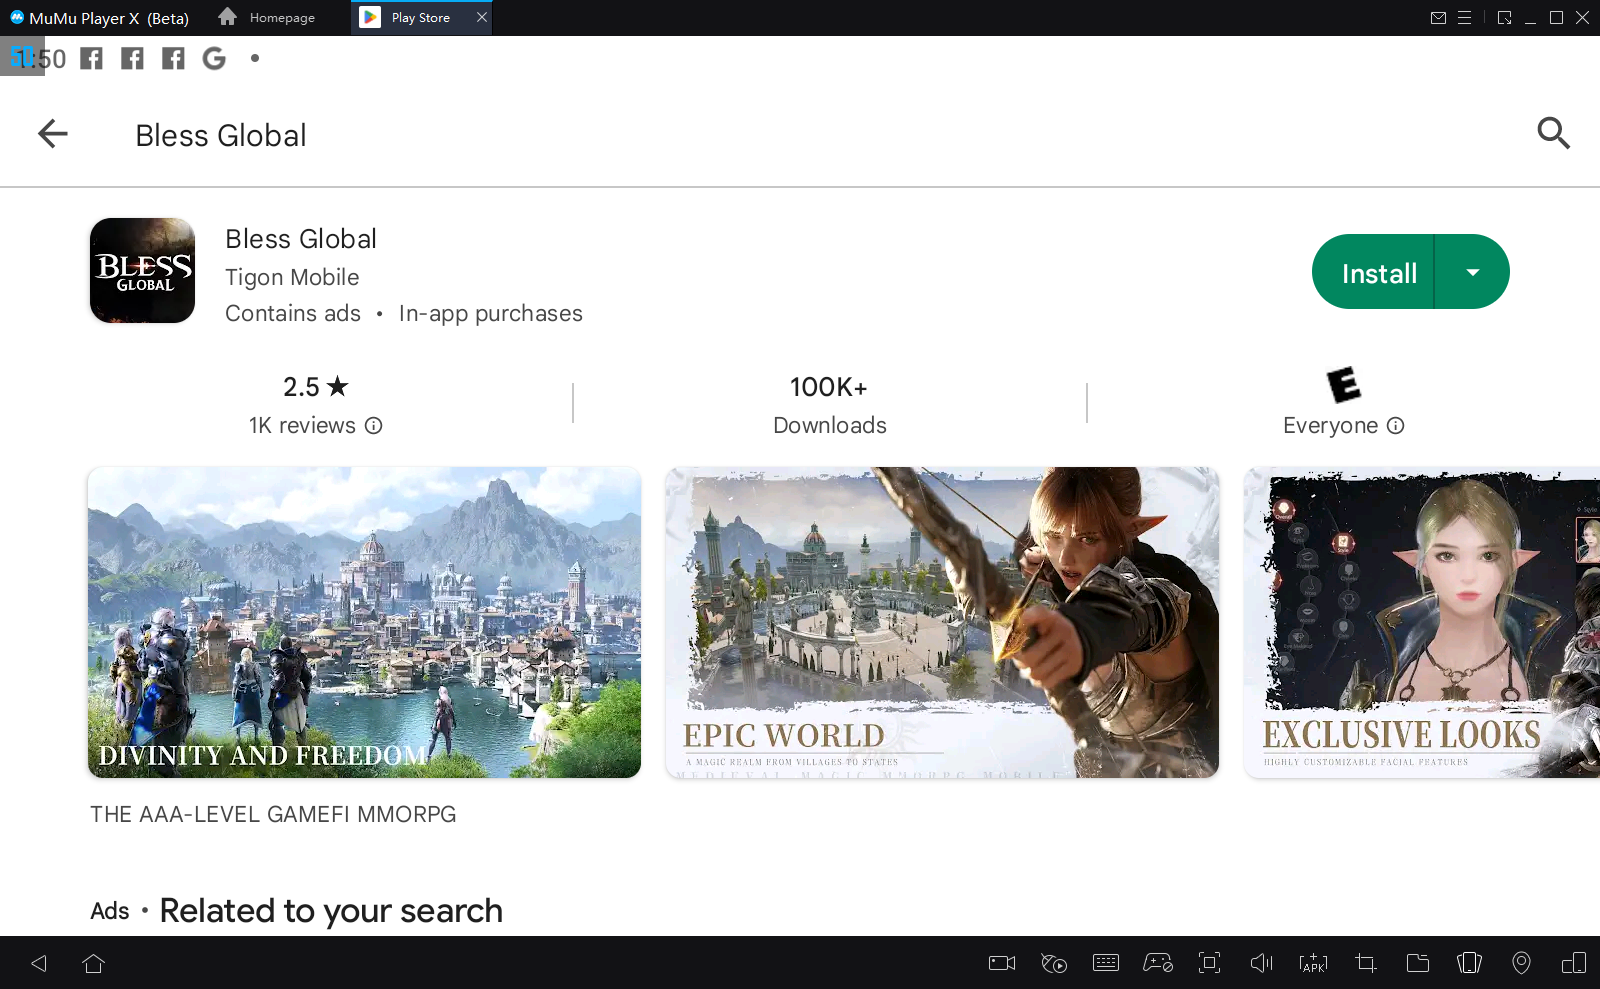This screenshot has width=1600, height=989.
Task: Open the virtual keyboard settings icon
Action: coord(1106,963)
